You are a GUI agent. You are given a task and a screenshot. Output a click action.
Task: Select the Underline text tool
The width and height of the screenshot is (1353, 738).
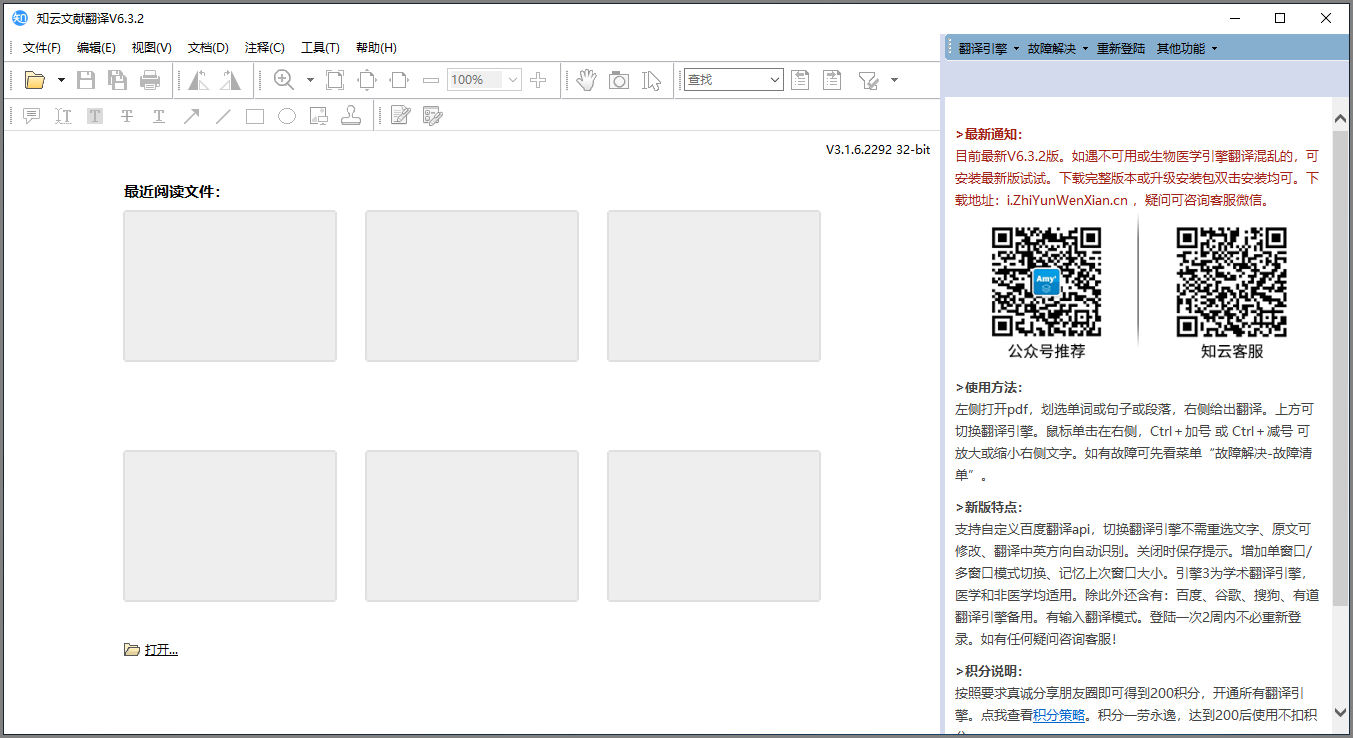point(159,116)
